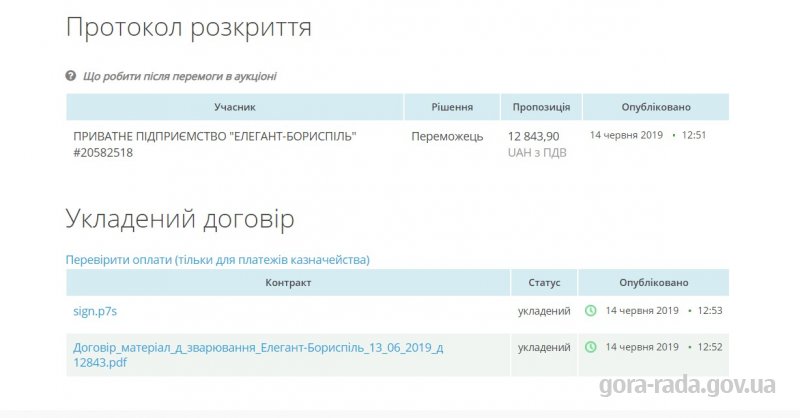Click 'Перевірити оплати' treasury payments link

tap(217, 260)
